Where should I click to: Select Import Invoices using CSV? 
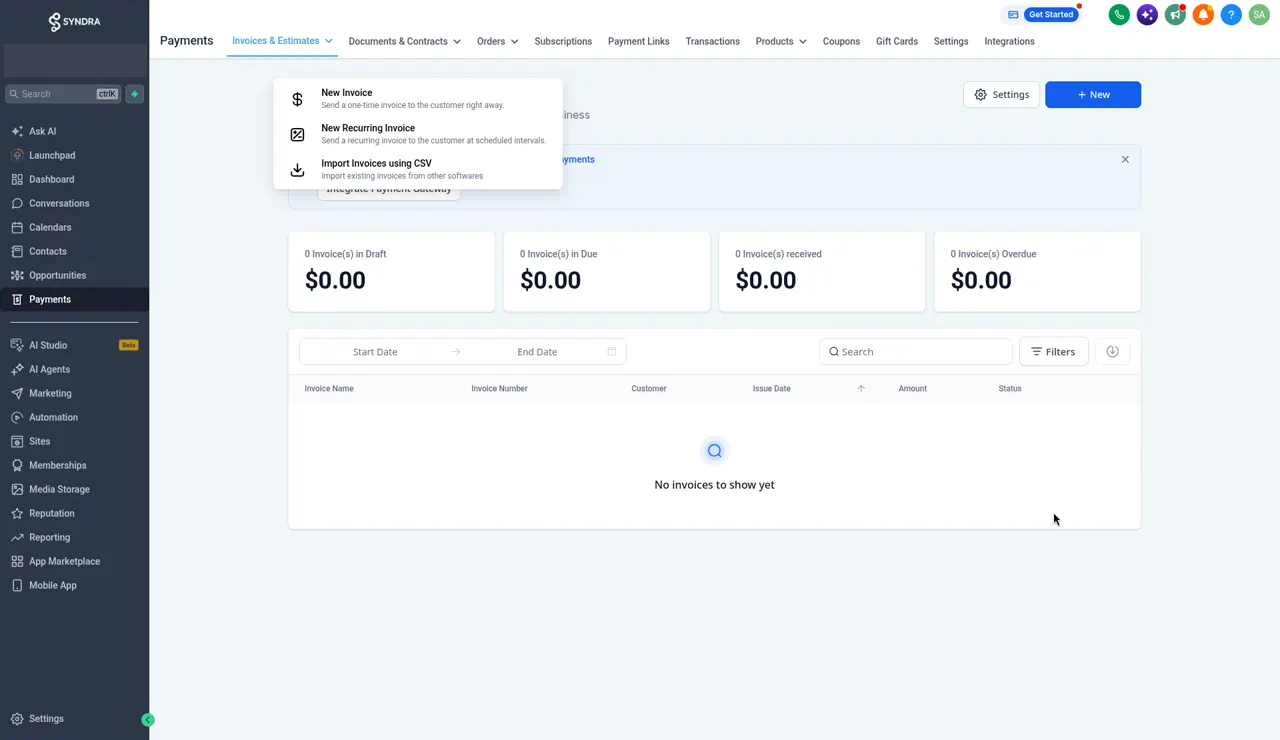(418, 169)
